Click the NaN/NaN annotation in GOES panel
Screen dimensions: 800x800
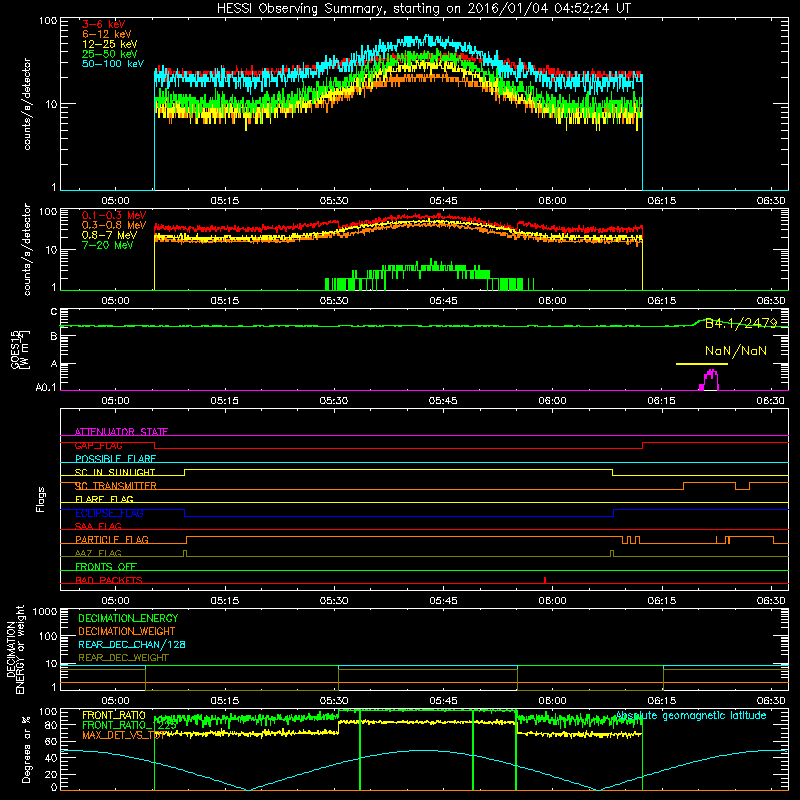pos(736,351)
